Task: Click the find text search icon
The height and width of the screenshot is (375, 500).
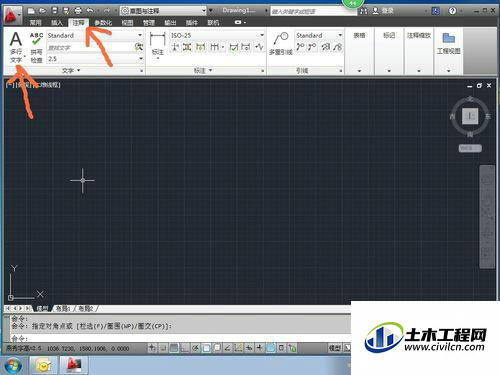Action: (139, 47)
